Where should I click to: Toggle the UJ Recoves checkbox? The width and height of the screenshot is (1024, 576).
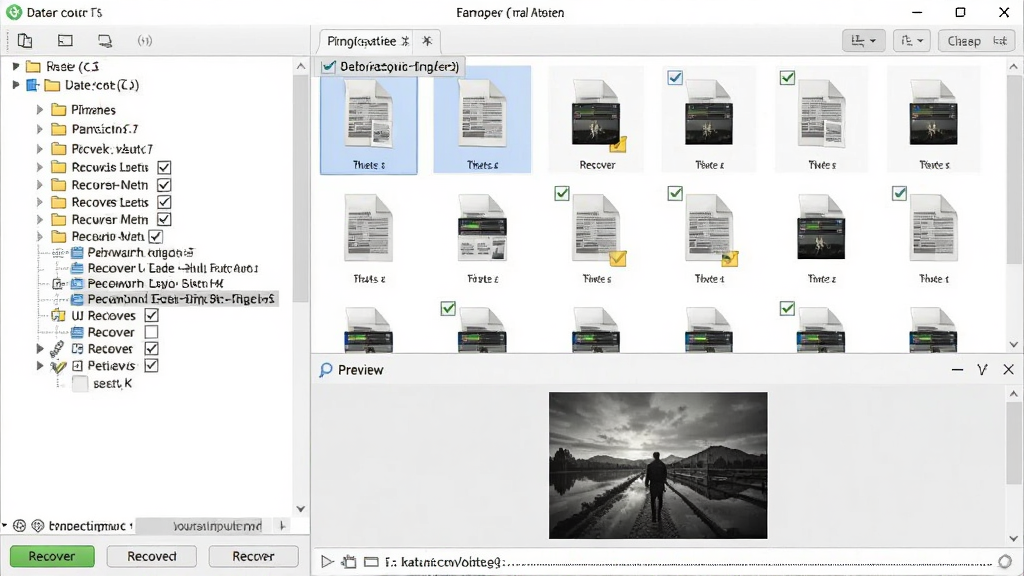(x=151, y=315)
